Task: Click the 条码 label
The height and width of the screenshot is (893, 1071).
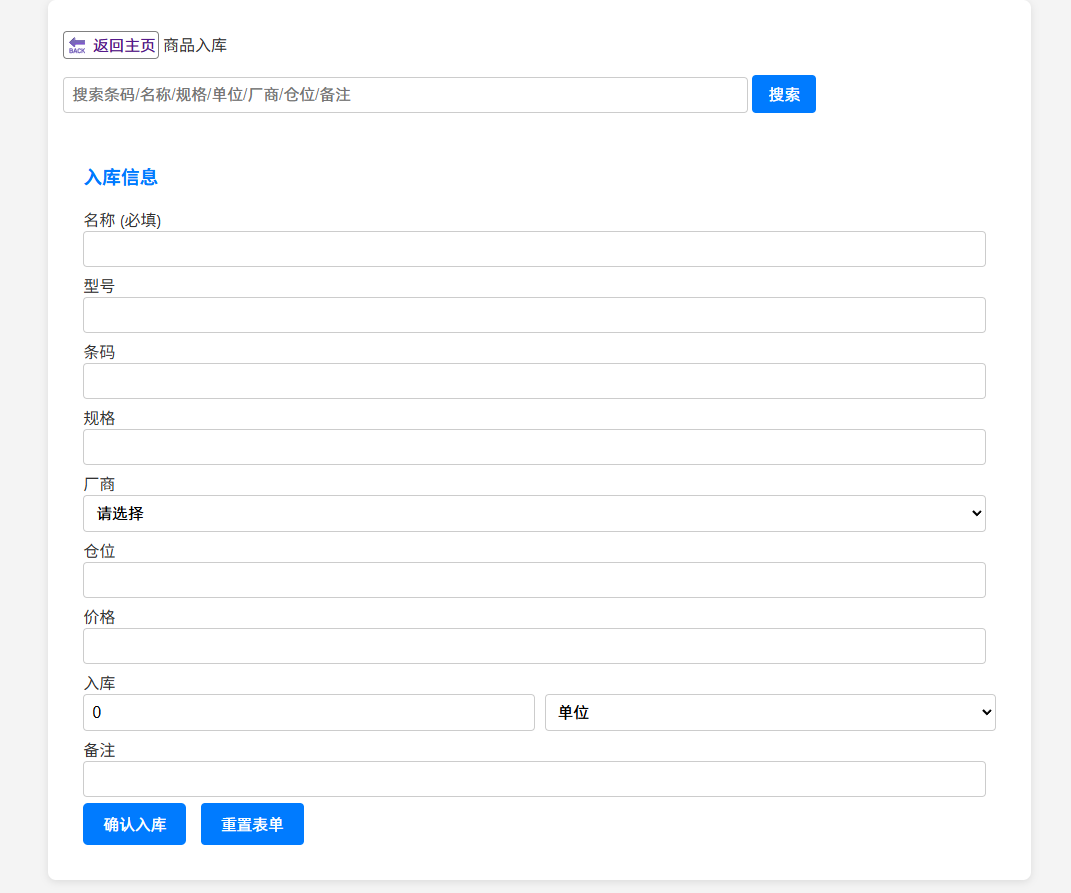Action: tap(99, 352)
